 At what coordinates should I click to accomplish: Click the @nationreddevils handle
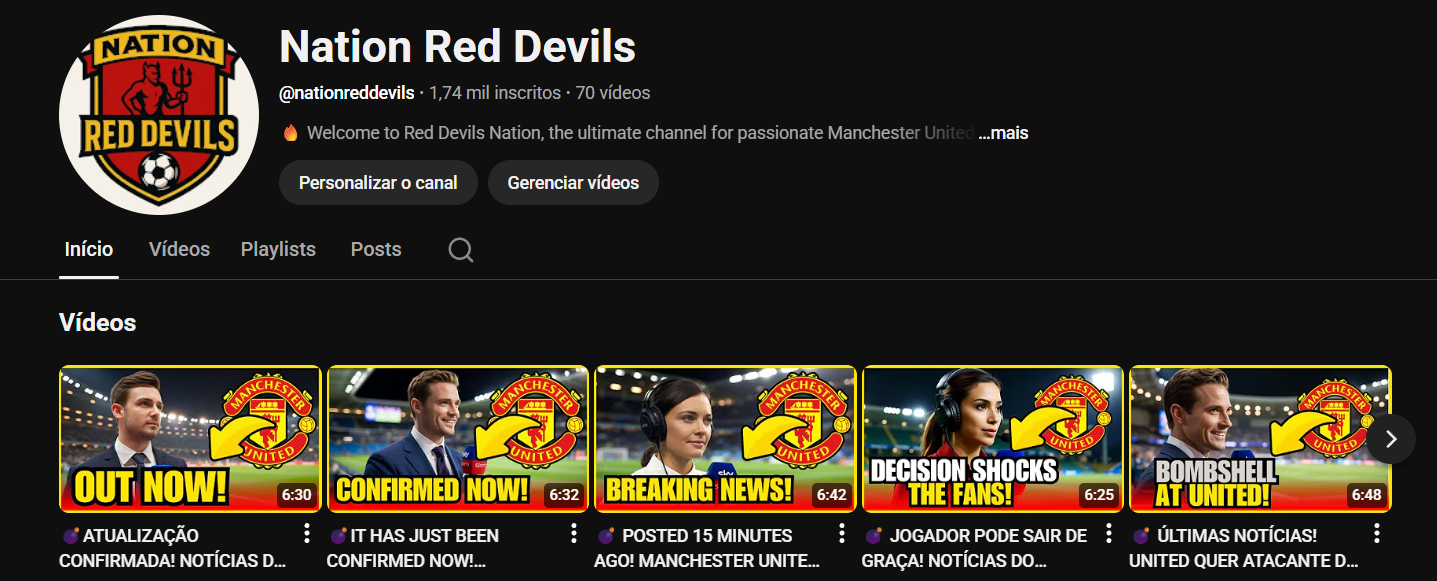tap(347, 93)
